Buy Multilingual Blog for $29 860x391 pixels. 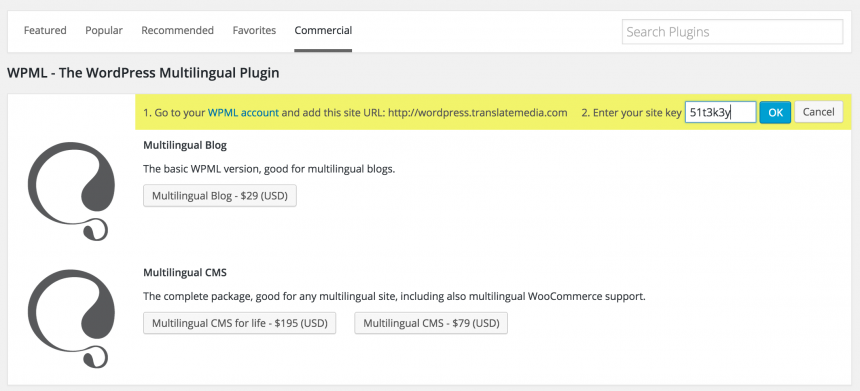[x=219, y=196]
